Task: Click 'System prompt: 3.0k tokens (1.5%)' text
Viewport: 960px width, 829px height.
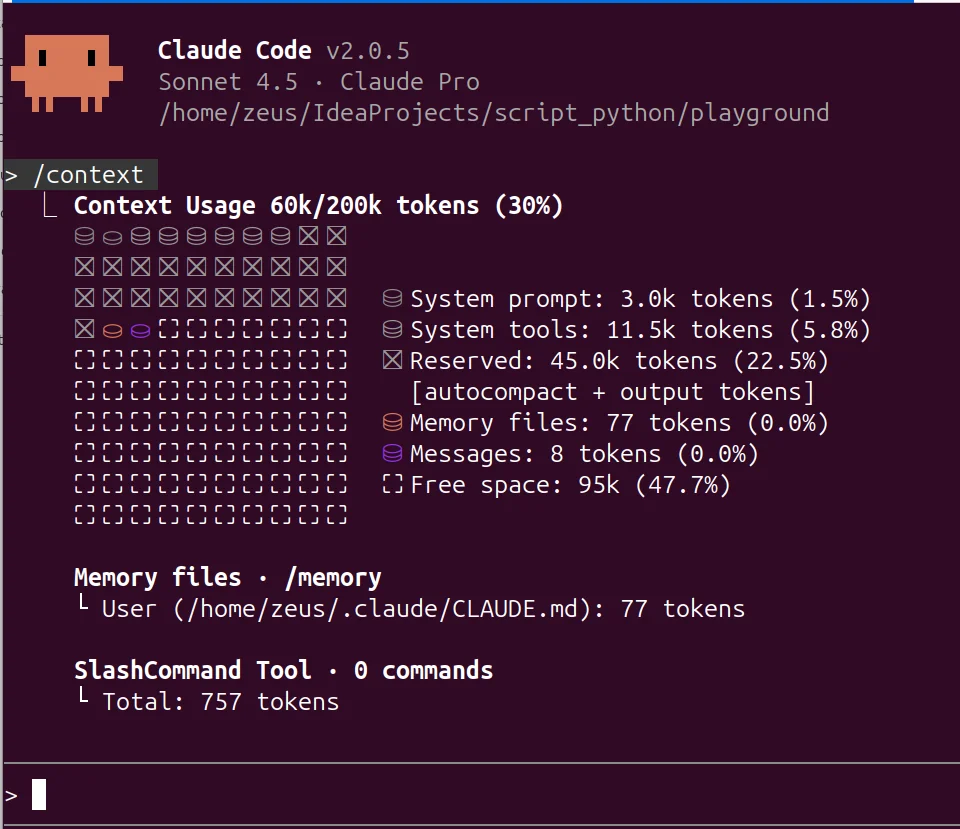Action: point(640,299)
